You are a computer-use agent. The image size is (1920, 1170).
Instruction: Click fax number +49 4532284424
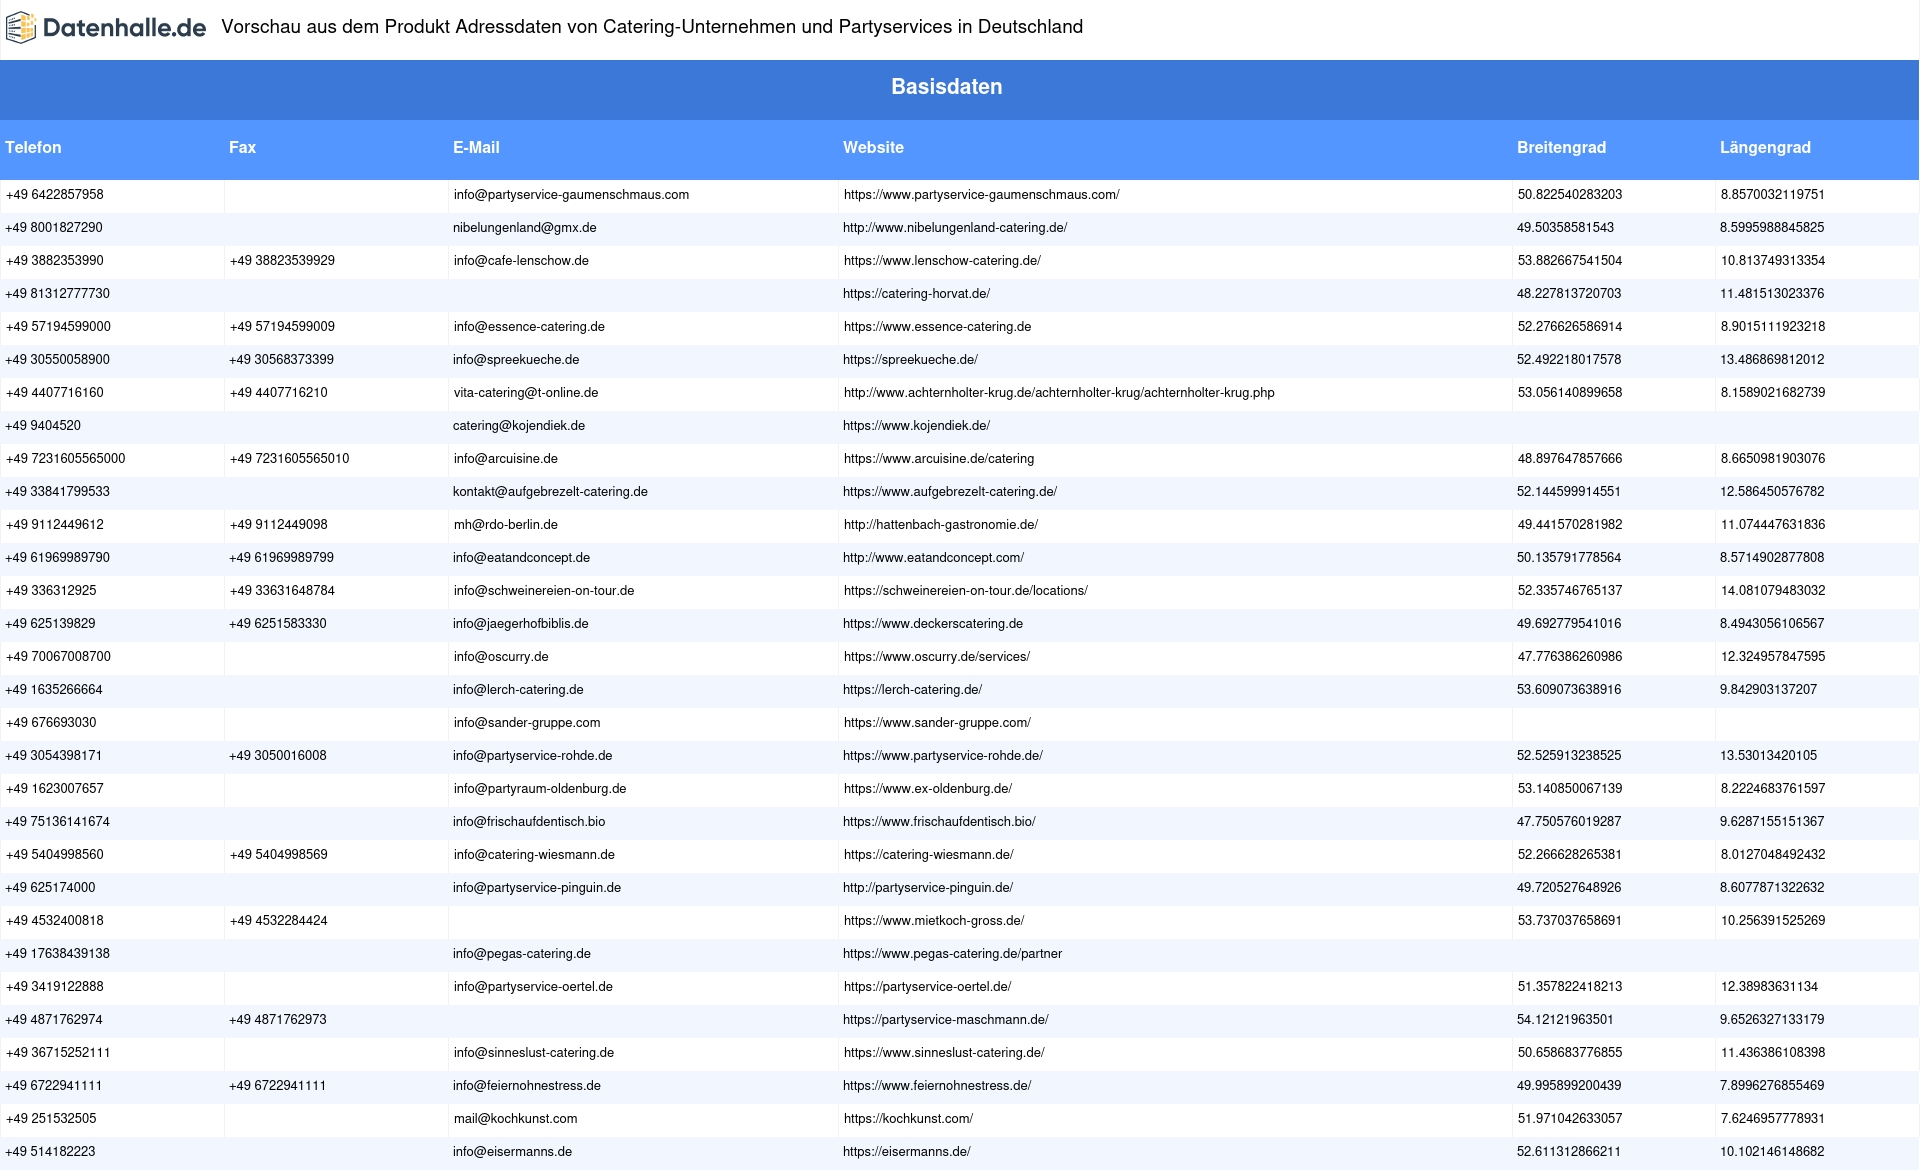(x=278, y=921)
